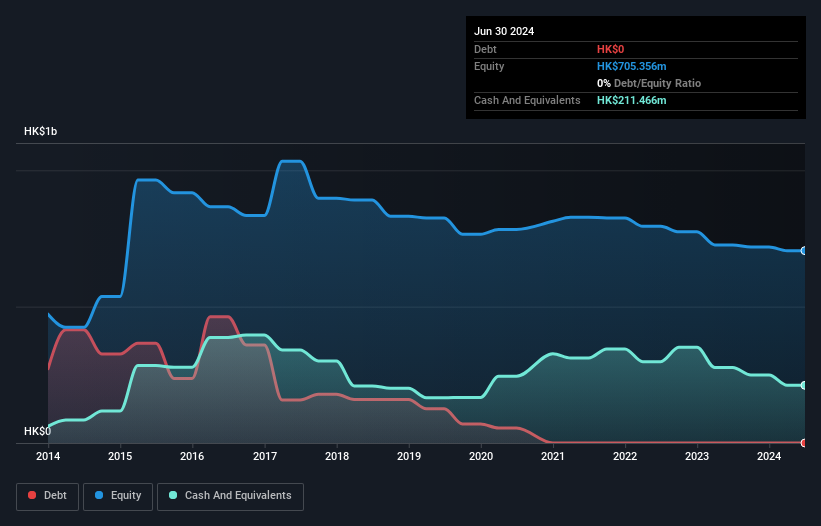Select the Equity endpoint marker on chart
Viewport: 821px width, 526px height.
point(804,251)
